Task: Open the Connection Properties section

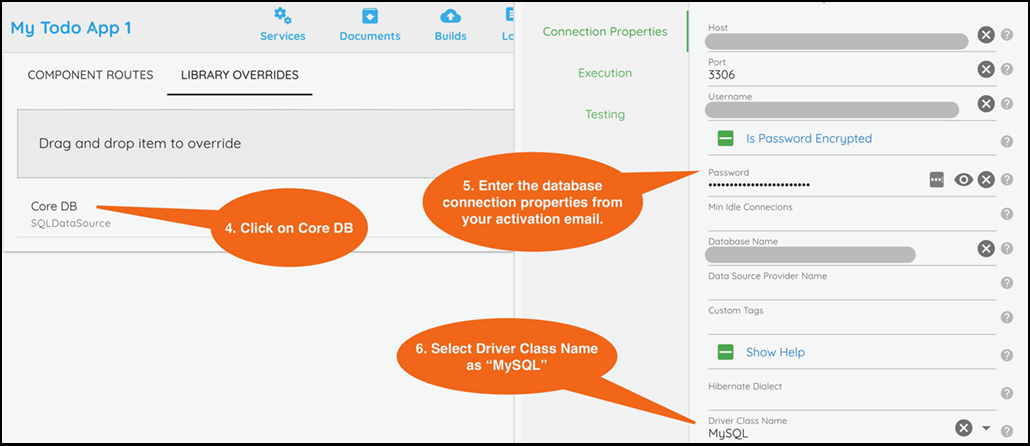Action: tap(604, 31)
